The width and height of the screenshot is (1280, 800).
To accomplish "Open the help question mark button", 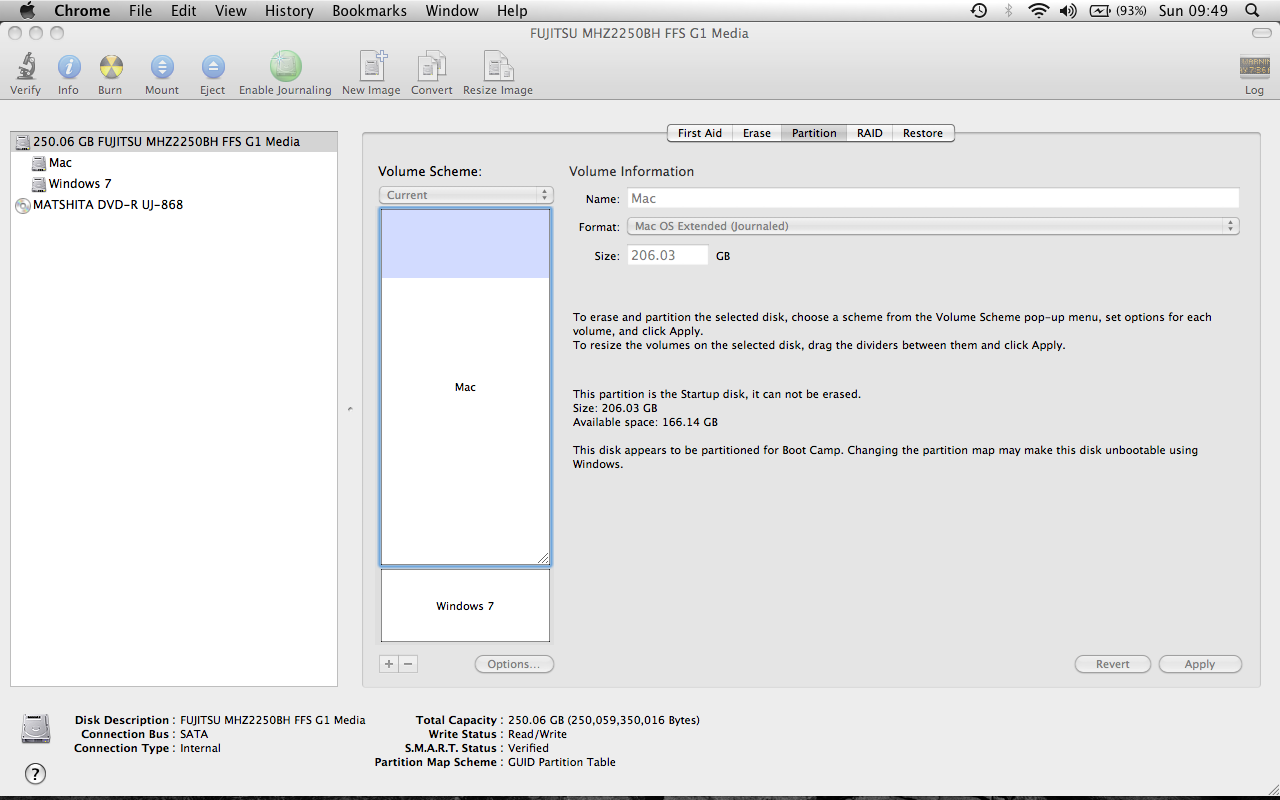I will (x=35, y=773).
